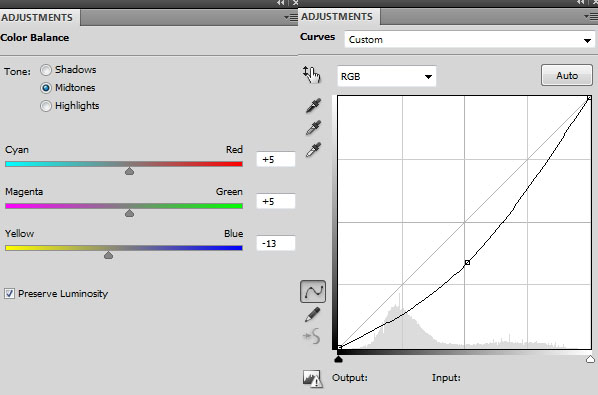This screenshot has width=598, height=395.
Task: Pick the black point eyedropper
Action: click(313, 106)
